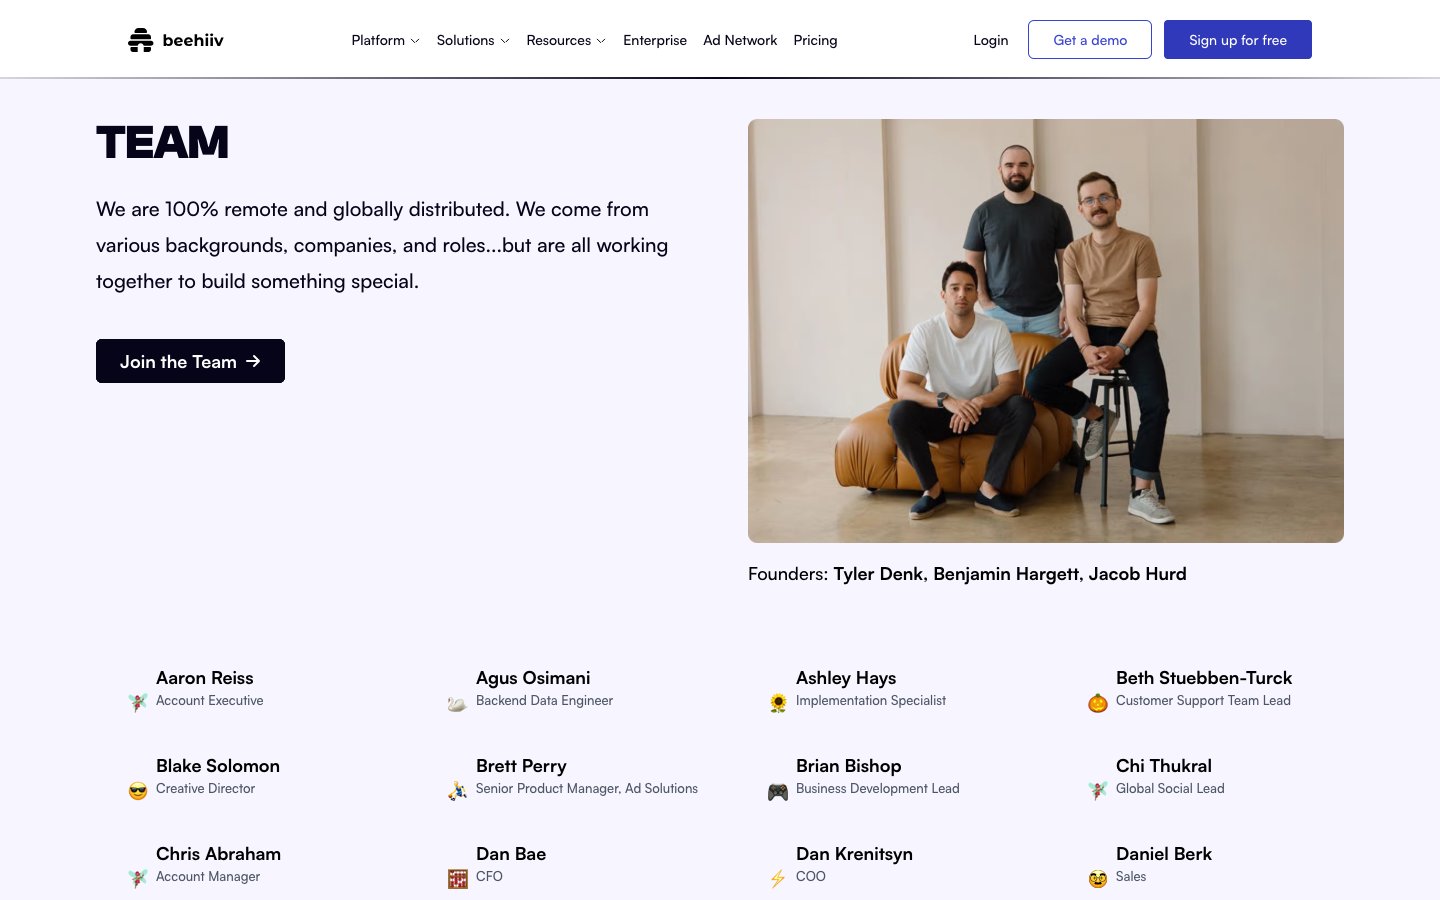Expand the Resources dropdown in navbar

[566, 40]
